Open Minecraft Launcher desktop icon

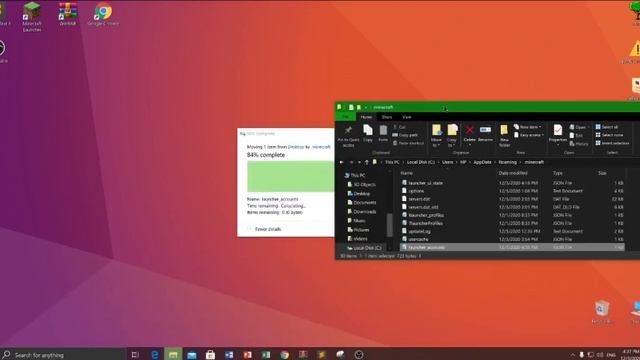[32, 16]
